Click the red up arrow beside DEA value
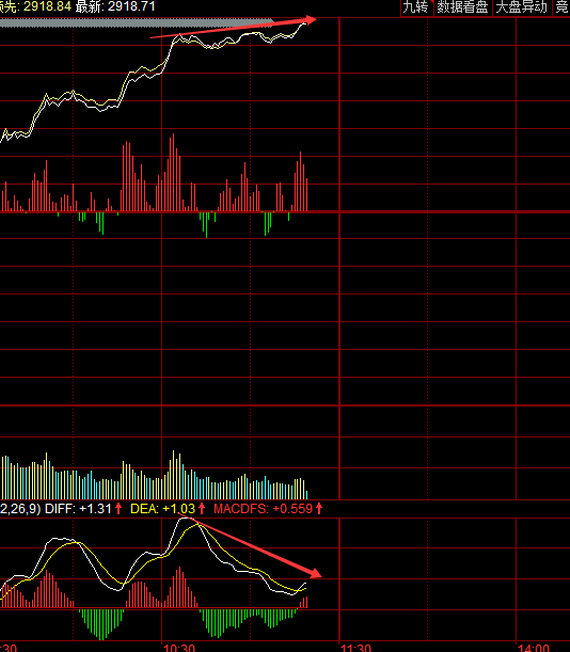570x652 pixels. pyautogui.click(x=202, y=509)
